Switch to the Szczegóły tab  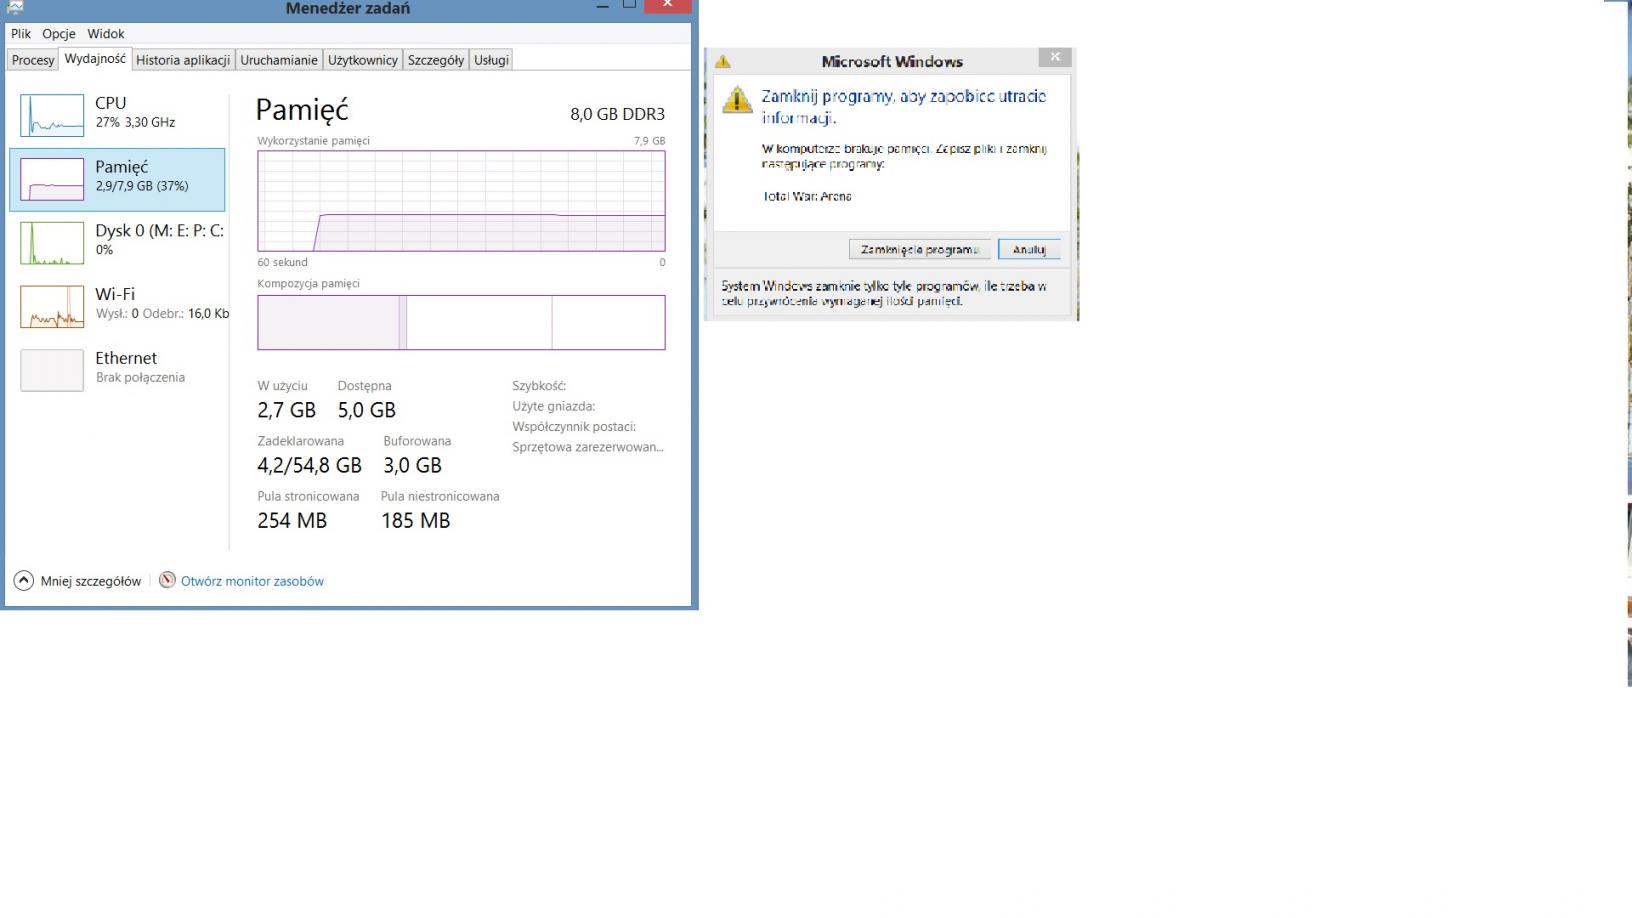[x=436, y=60]
